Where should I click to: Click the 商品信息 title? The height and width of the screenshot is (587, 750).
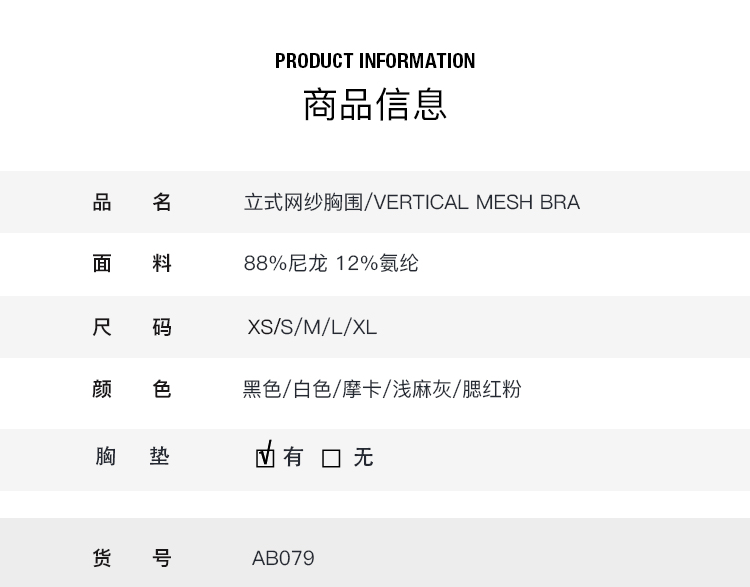coord(375,104)
